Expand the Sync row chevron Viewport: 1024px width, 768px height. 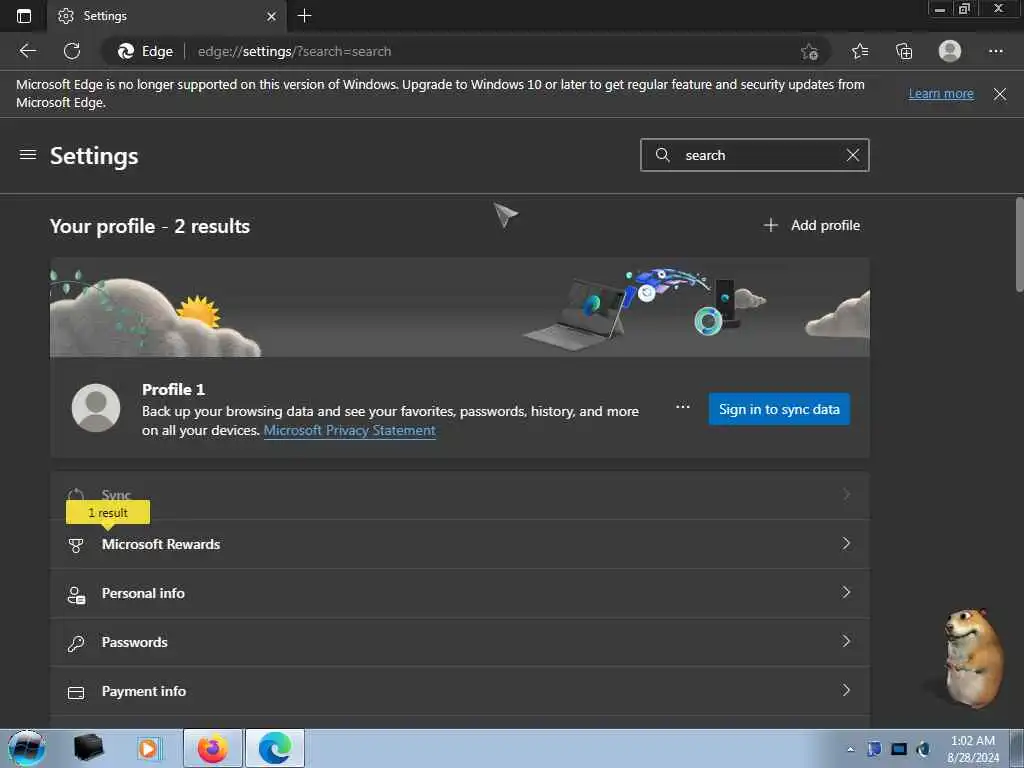846,494
